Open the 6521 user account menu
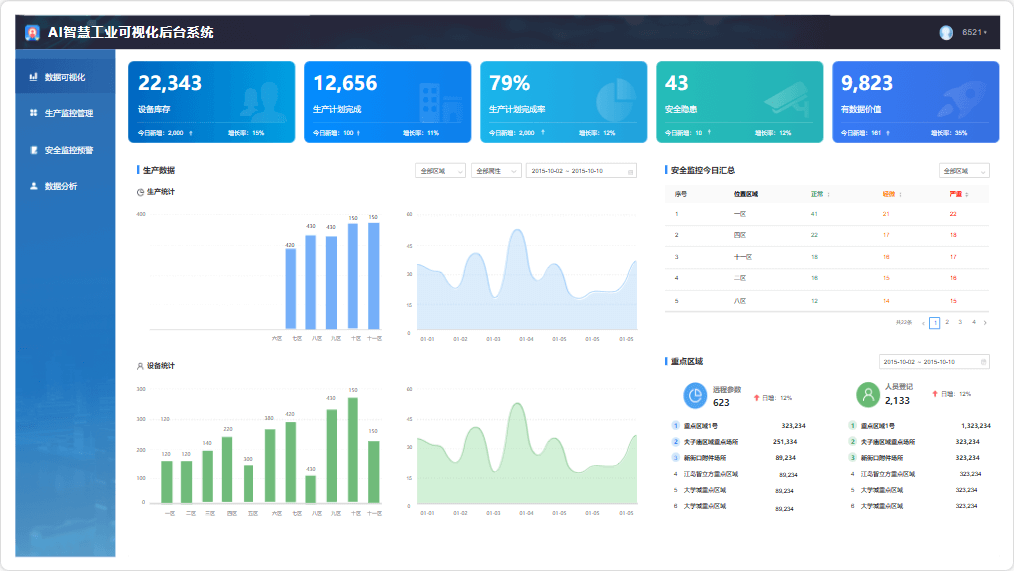The image size is (1014, 571). [x=974, y=33]
